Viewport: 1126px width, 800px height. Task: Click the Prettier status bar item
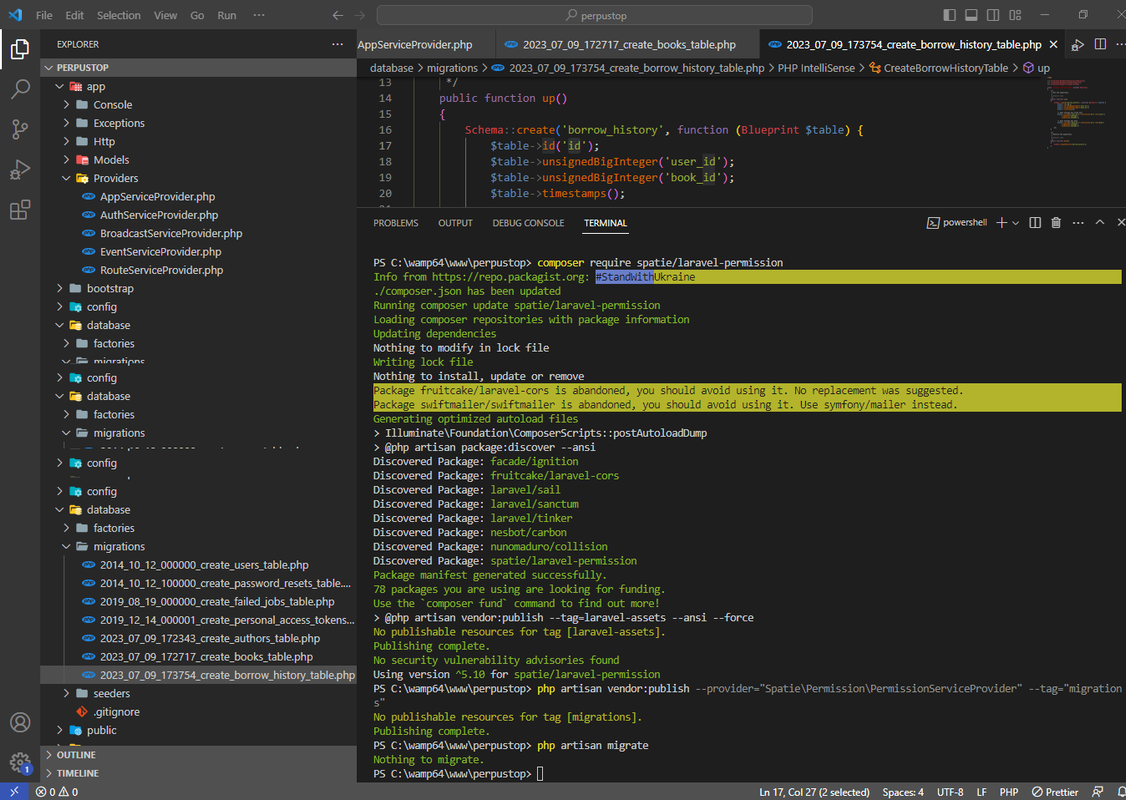[1055, 791]
